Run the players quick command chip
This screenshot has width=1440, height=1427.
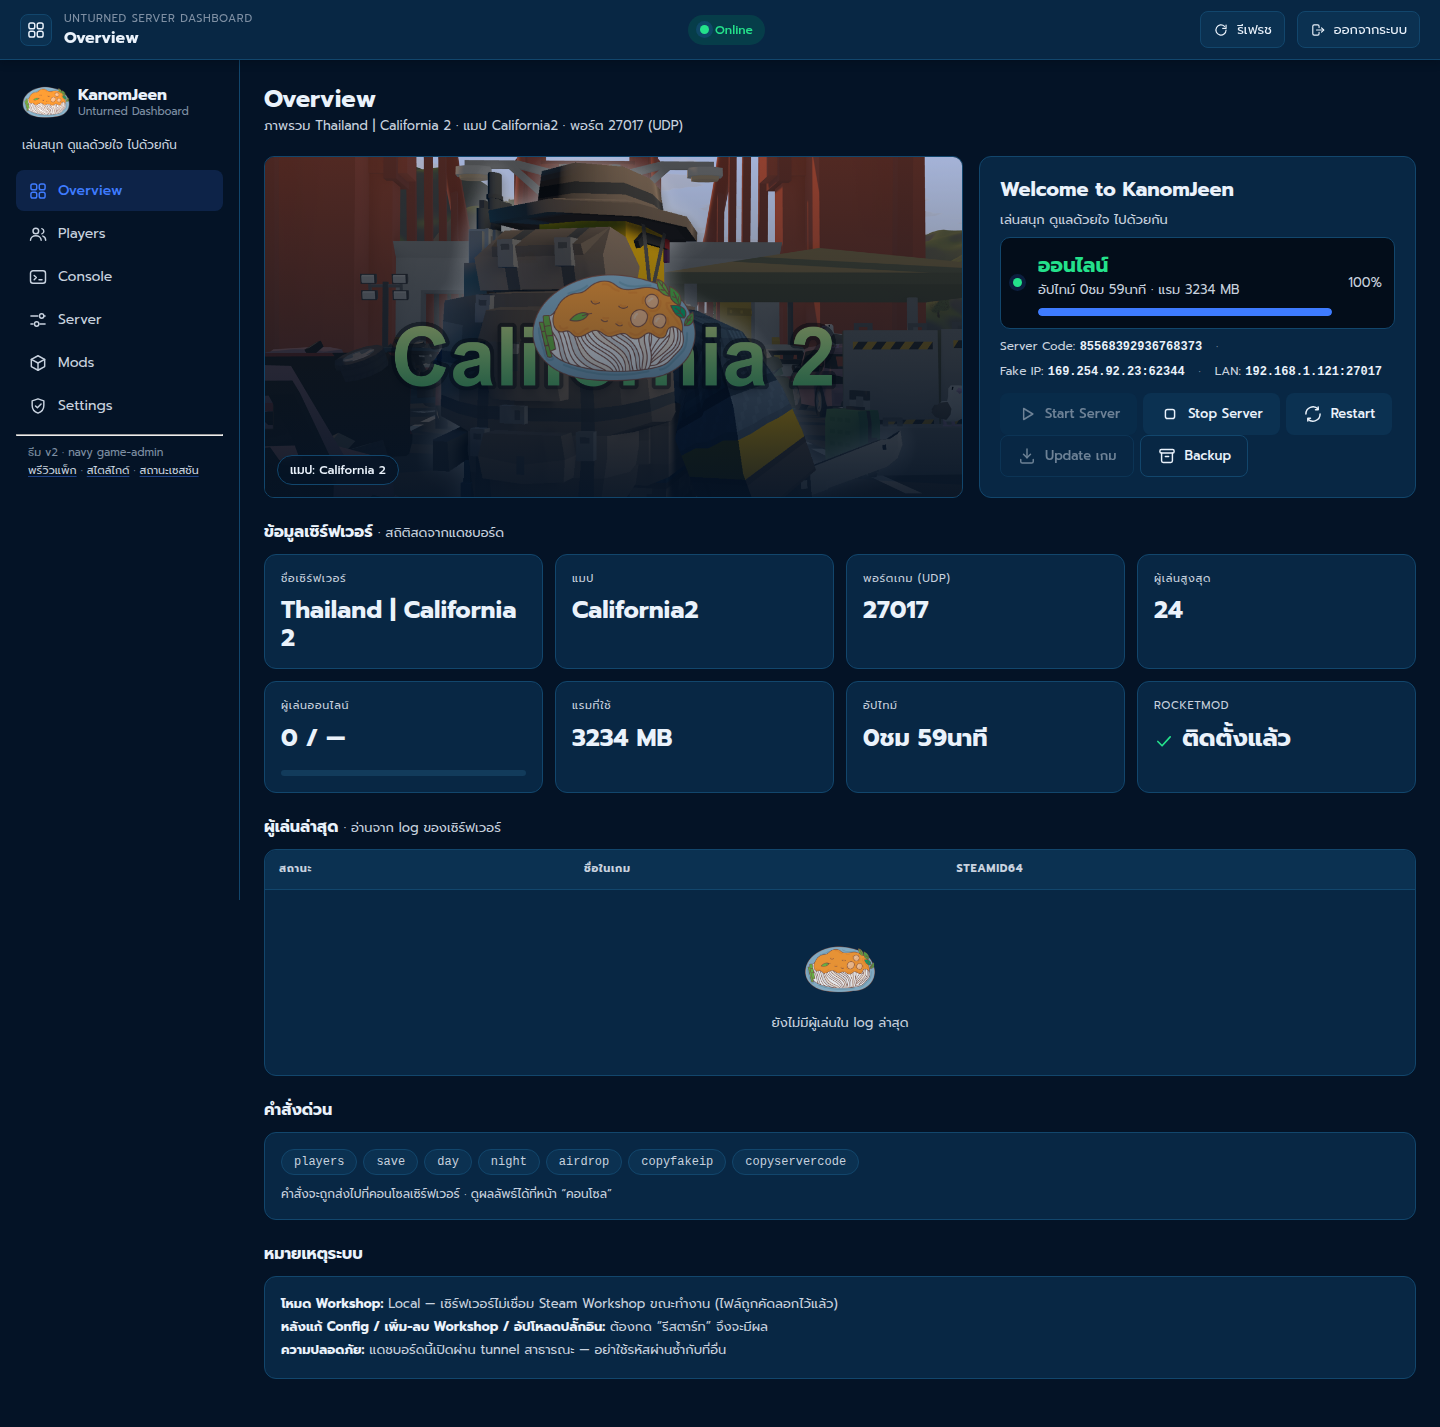pos(319,1161)
